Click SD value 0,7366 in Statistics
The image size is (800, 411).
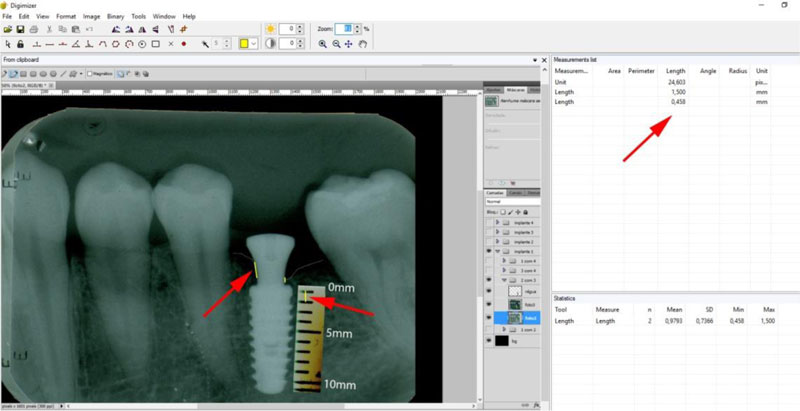click(704, 321)
